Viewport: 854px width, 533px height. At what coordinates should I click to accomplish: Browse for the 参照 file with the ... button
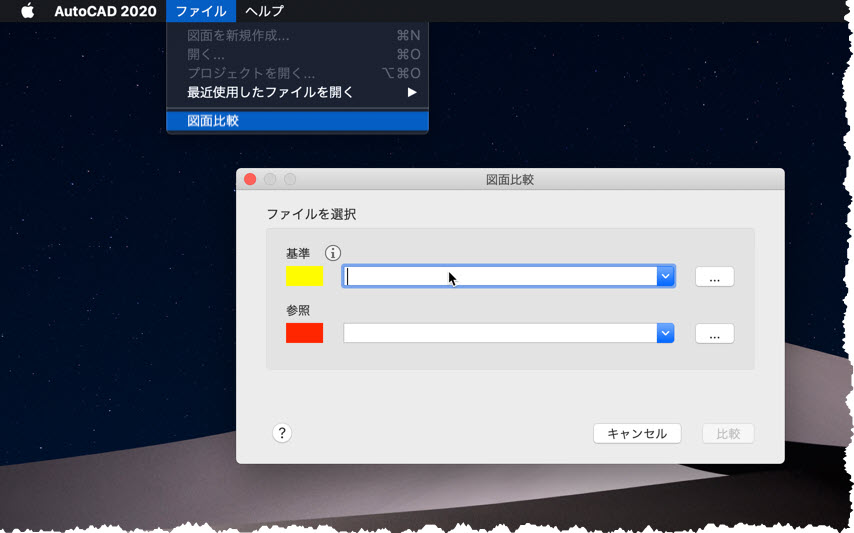coord(715,334)
